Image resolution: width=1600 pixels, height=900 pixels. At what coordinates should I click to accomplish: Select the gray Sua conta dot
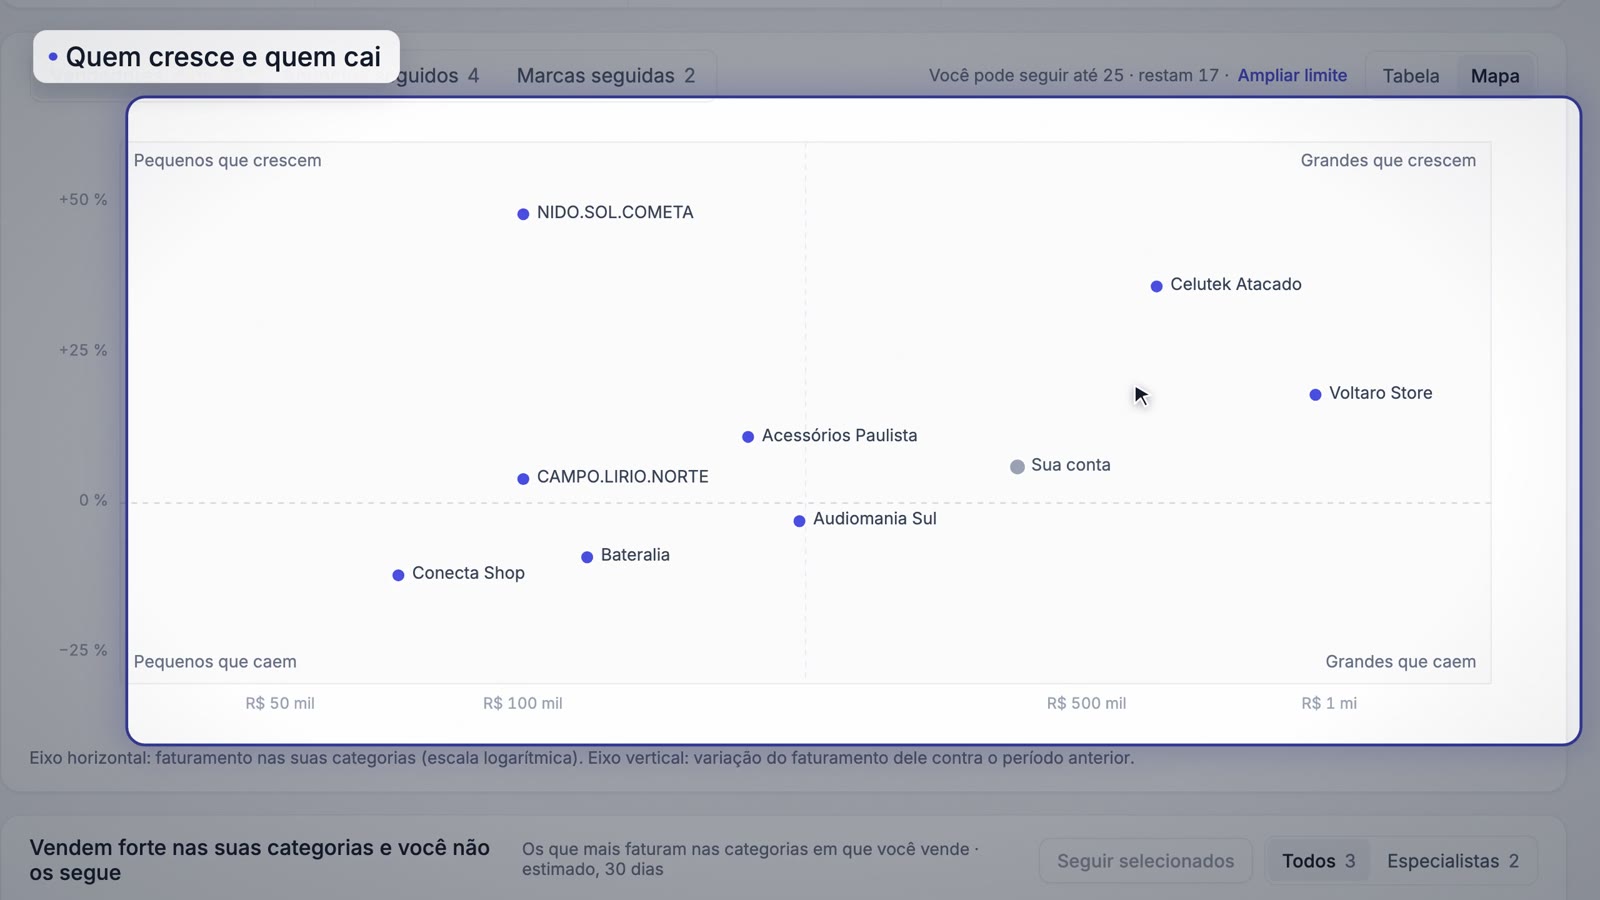(x=1017, y=467)
